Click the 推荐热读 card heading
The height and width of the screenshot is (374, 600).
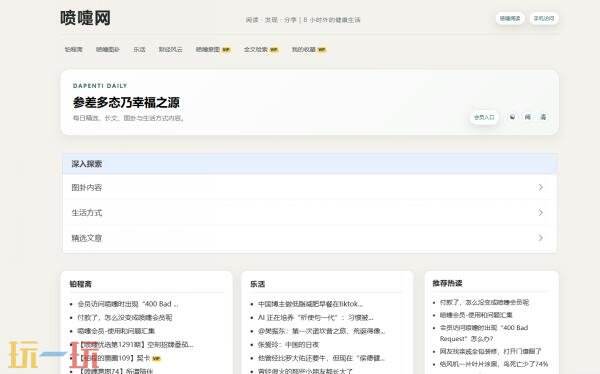447,283
